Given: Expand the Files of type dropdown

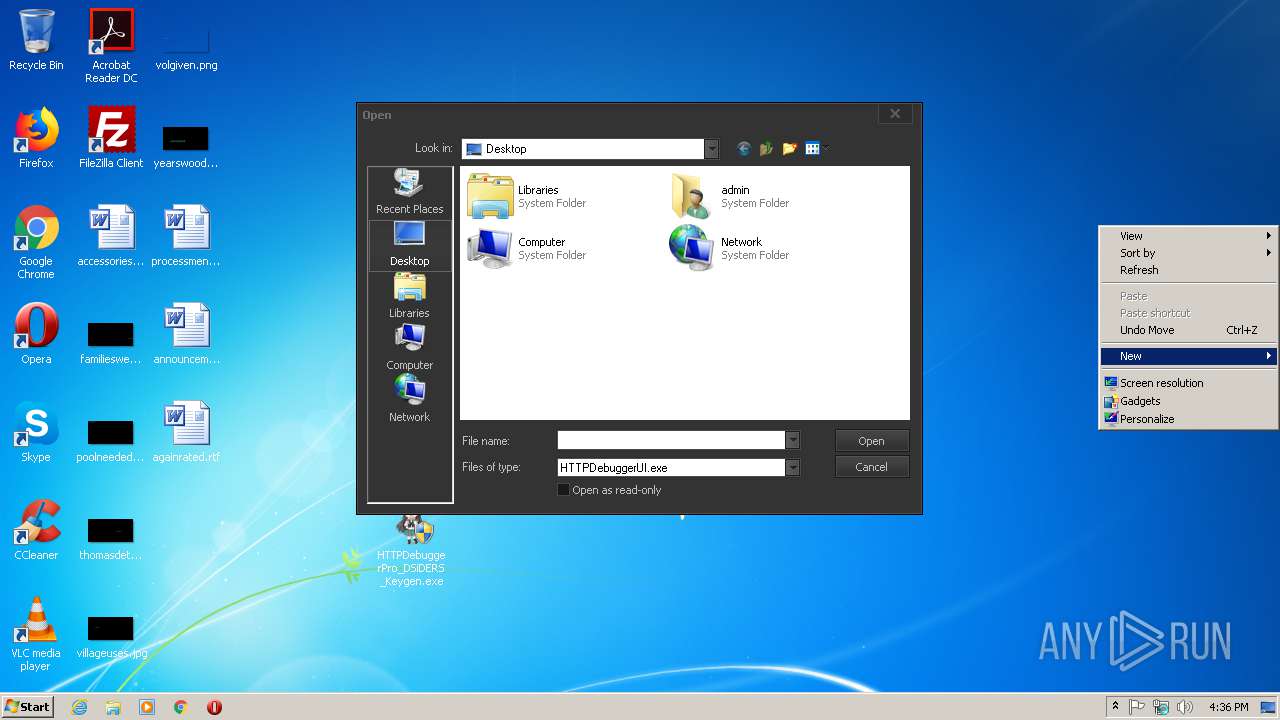Looking at the screenshot, I should tap(792, 467).
